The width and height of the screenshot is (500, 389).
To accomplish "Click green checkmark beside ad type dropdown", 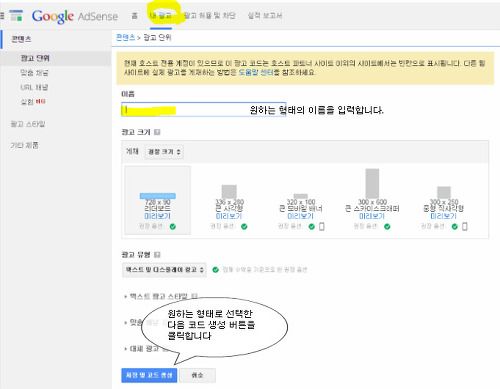I will [216, 270].
